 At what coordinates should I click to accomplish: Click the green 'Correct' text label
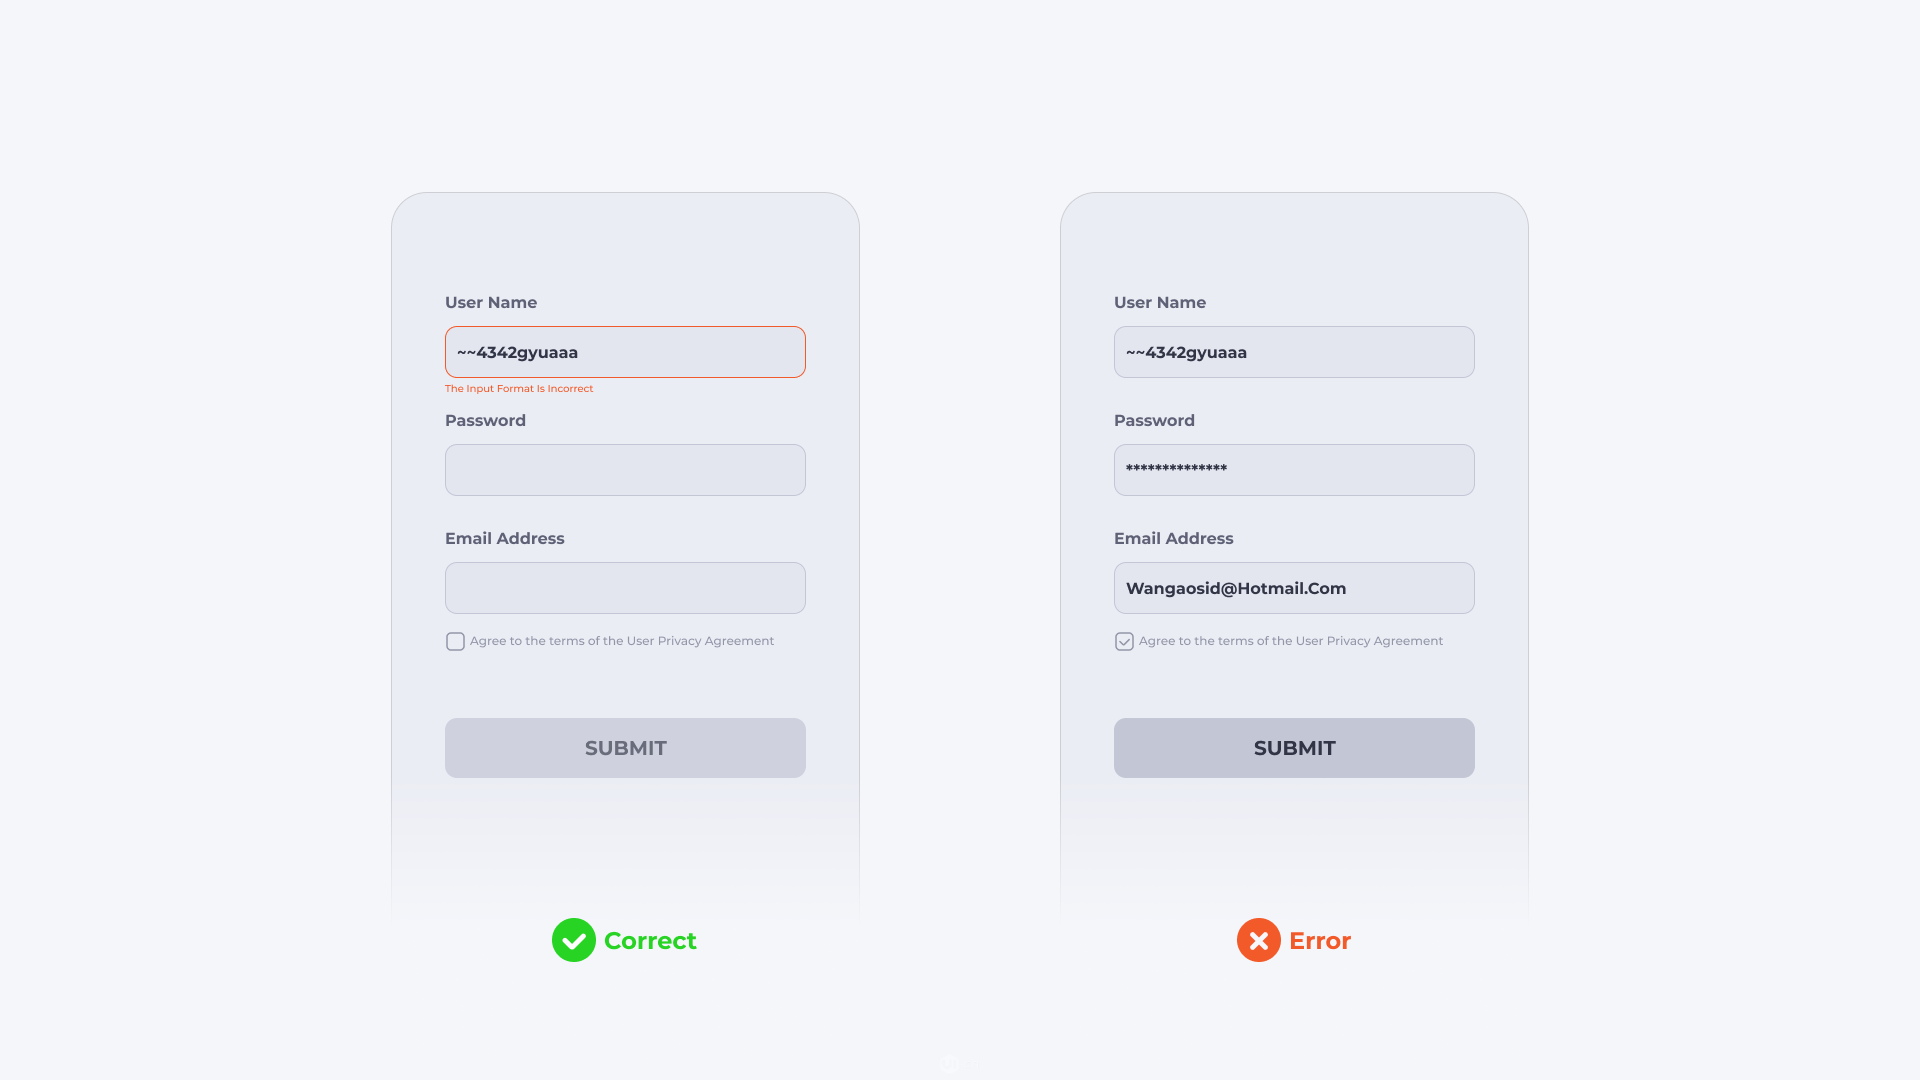tap(650, 941)
